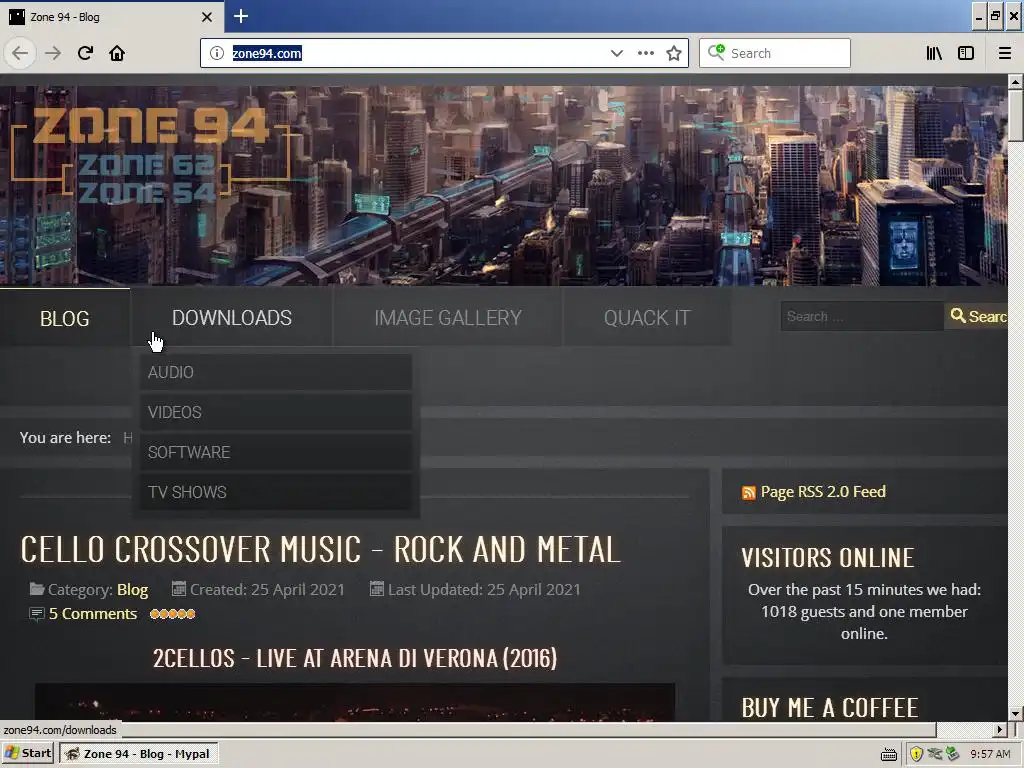Click the Last Updated: 25 April 2021 text
The width and height of the screenshot is (1024, 768).
pos(484,590)
